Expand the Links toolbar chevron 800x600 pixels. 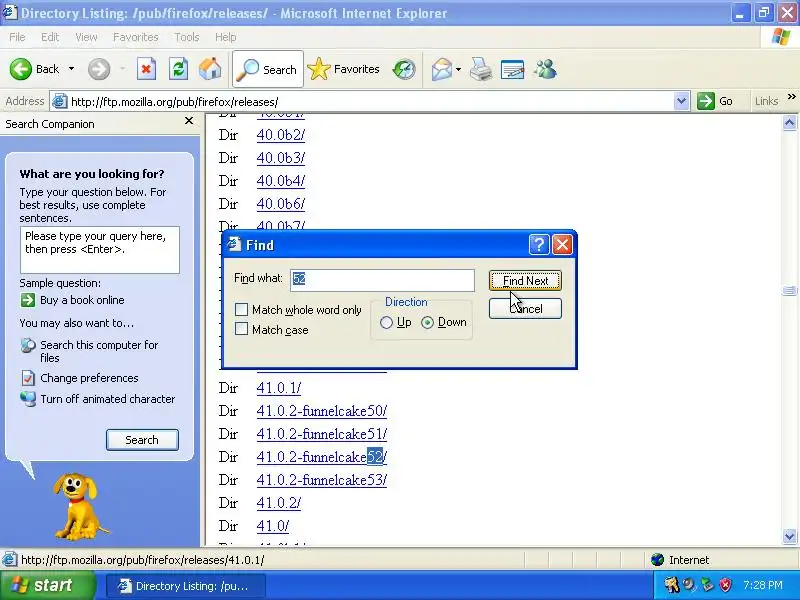(791, 96)
